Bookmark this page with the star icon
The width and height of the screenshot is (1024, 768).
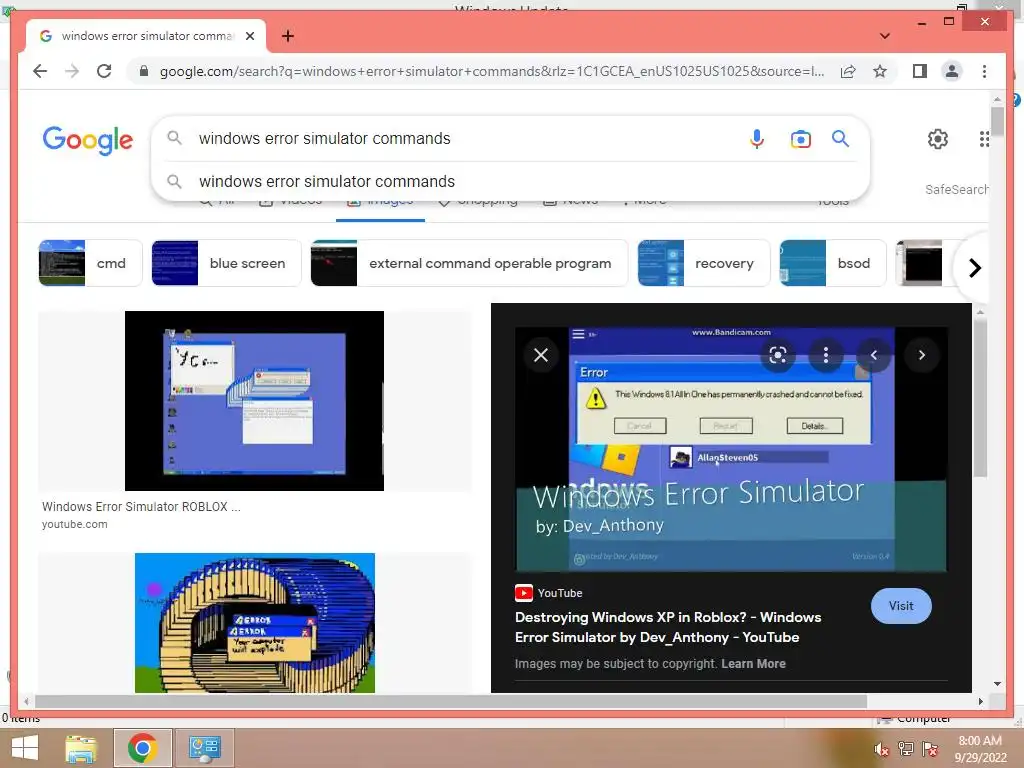pyautogui.click(x=880, y=71)
